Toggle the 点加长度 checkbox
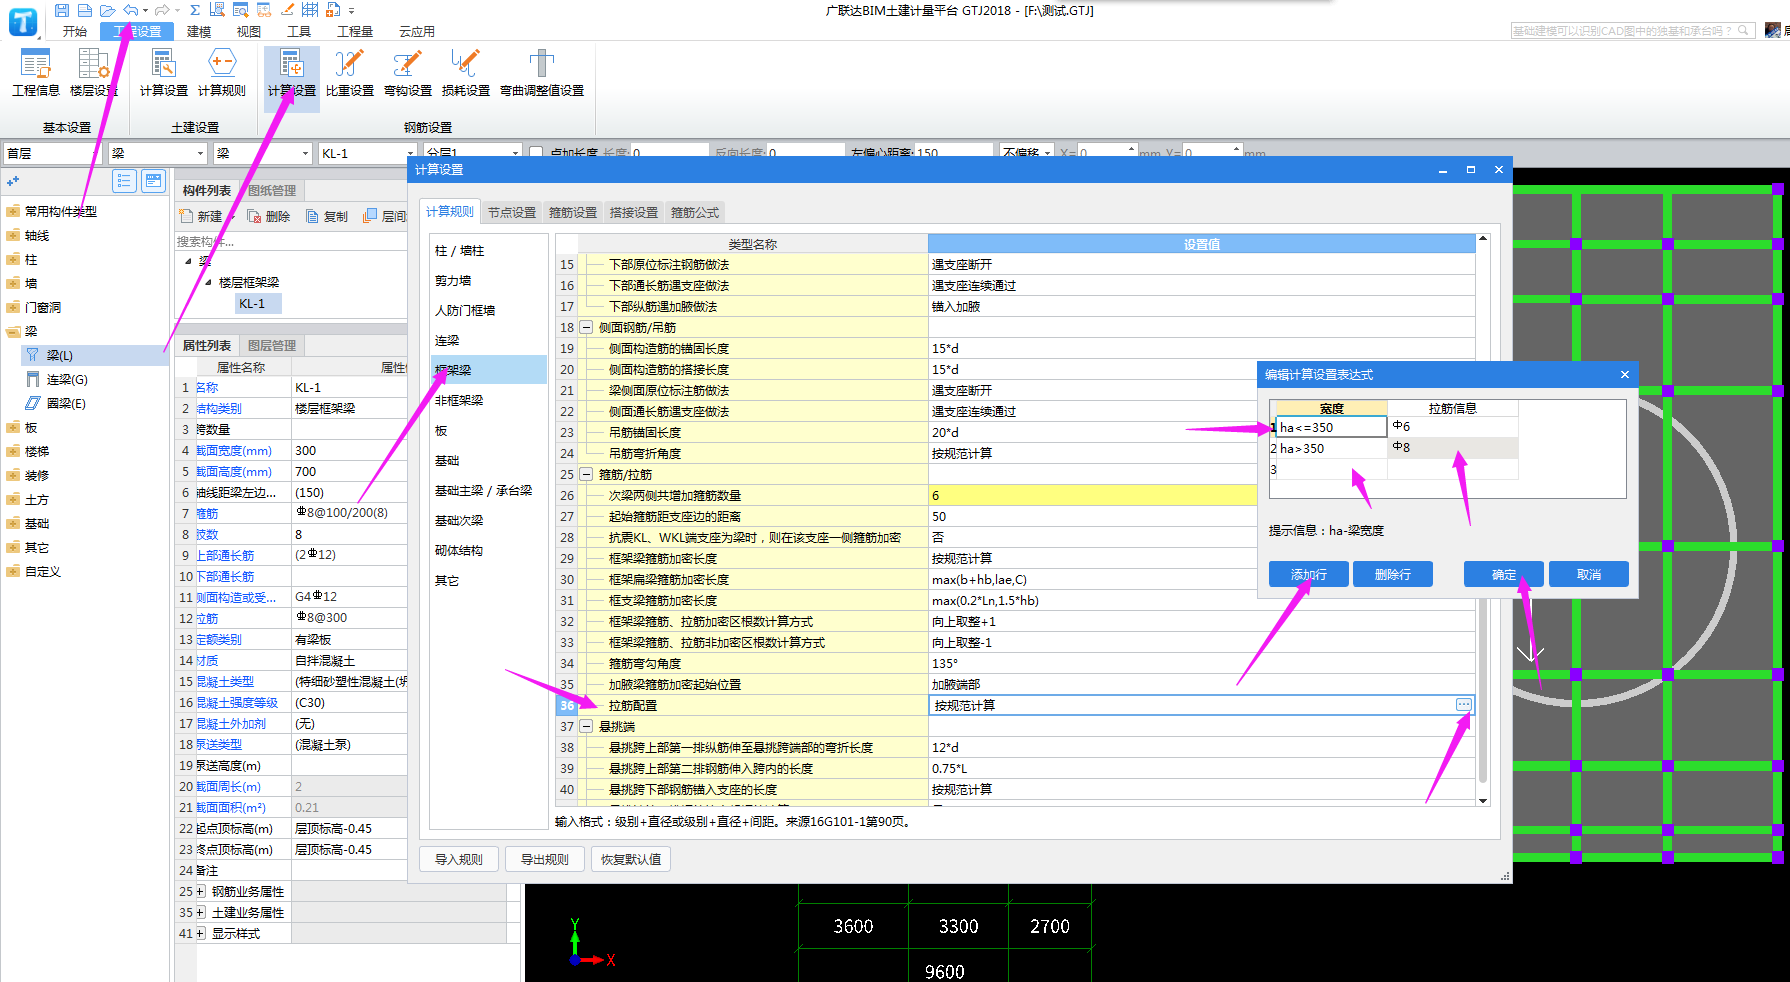The height and width of the screenshot is (982, 1790). [536, 153]
